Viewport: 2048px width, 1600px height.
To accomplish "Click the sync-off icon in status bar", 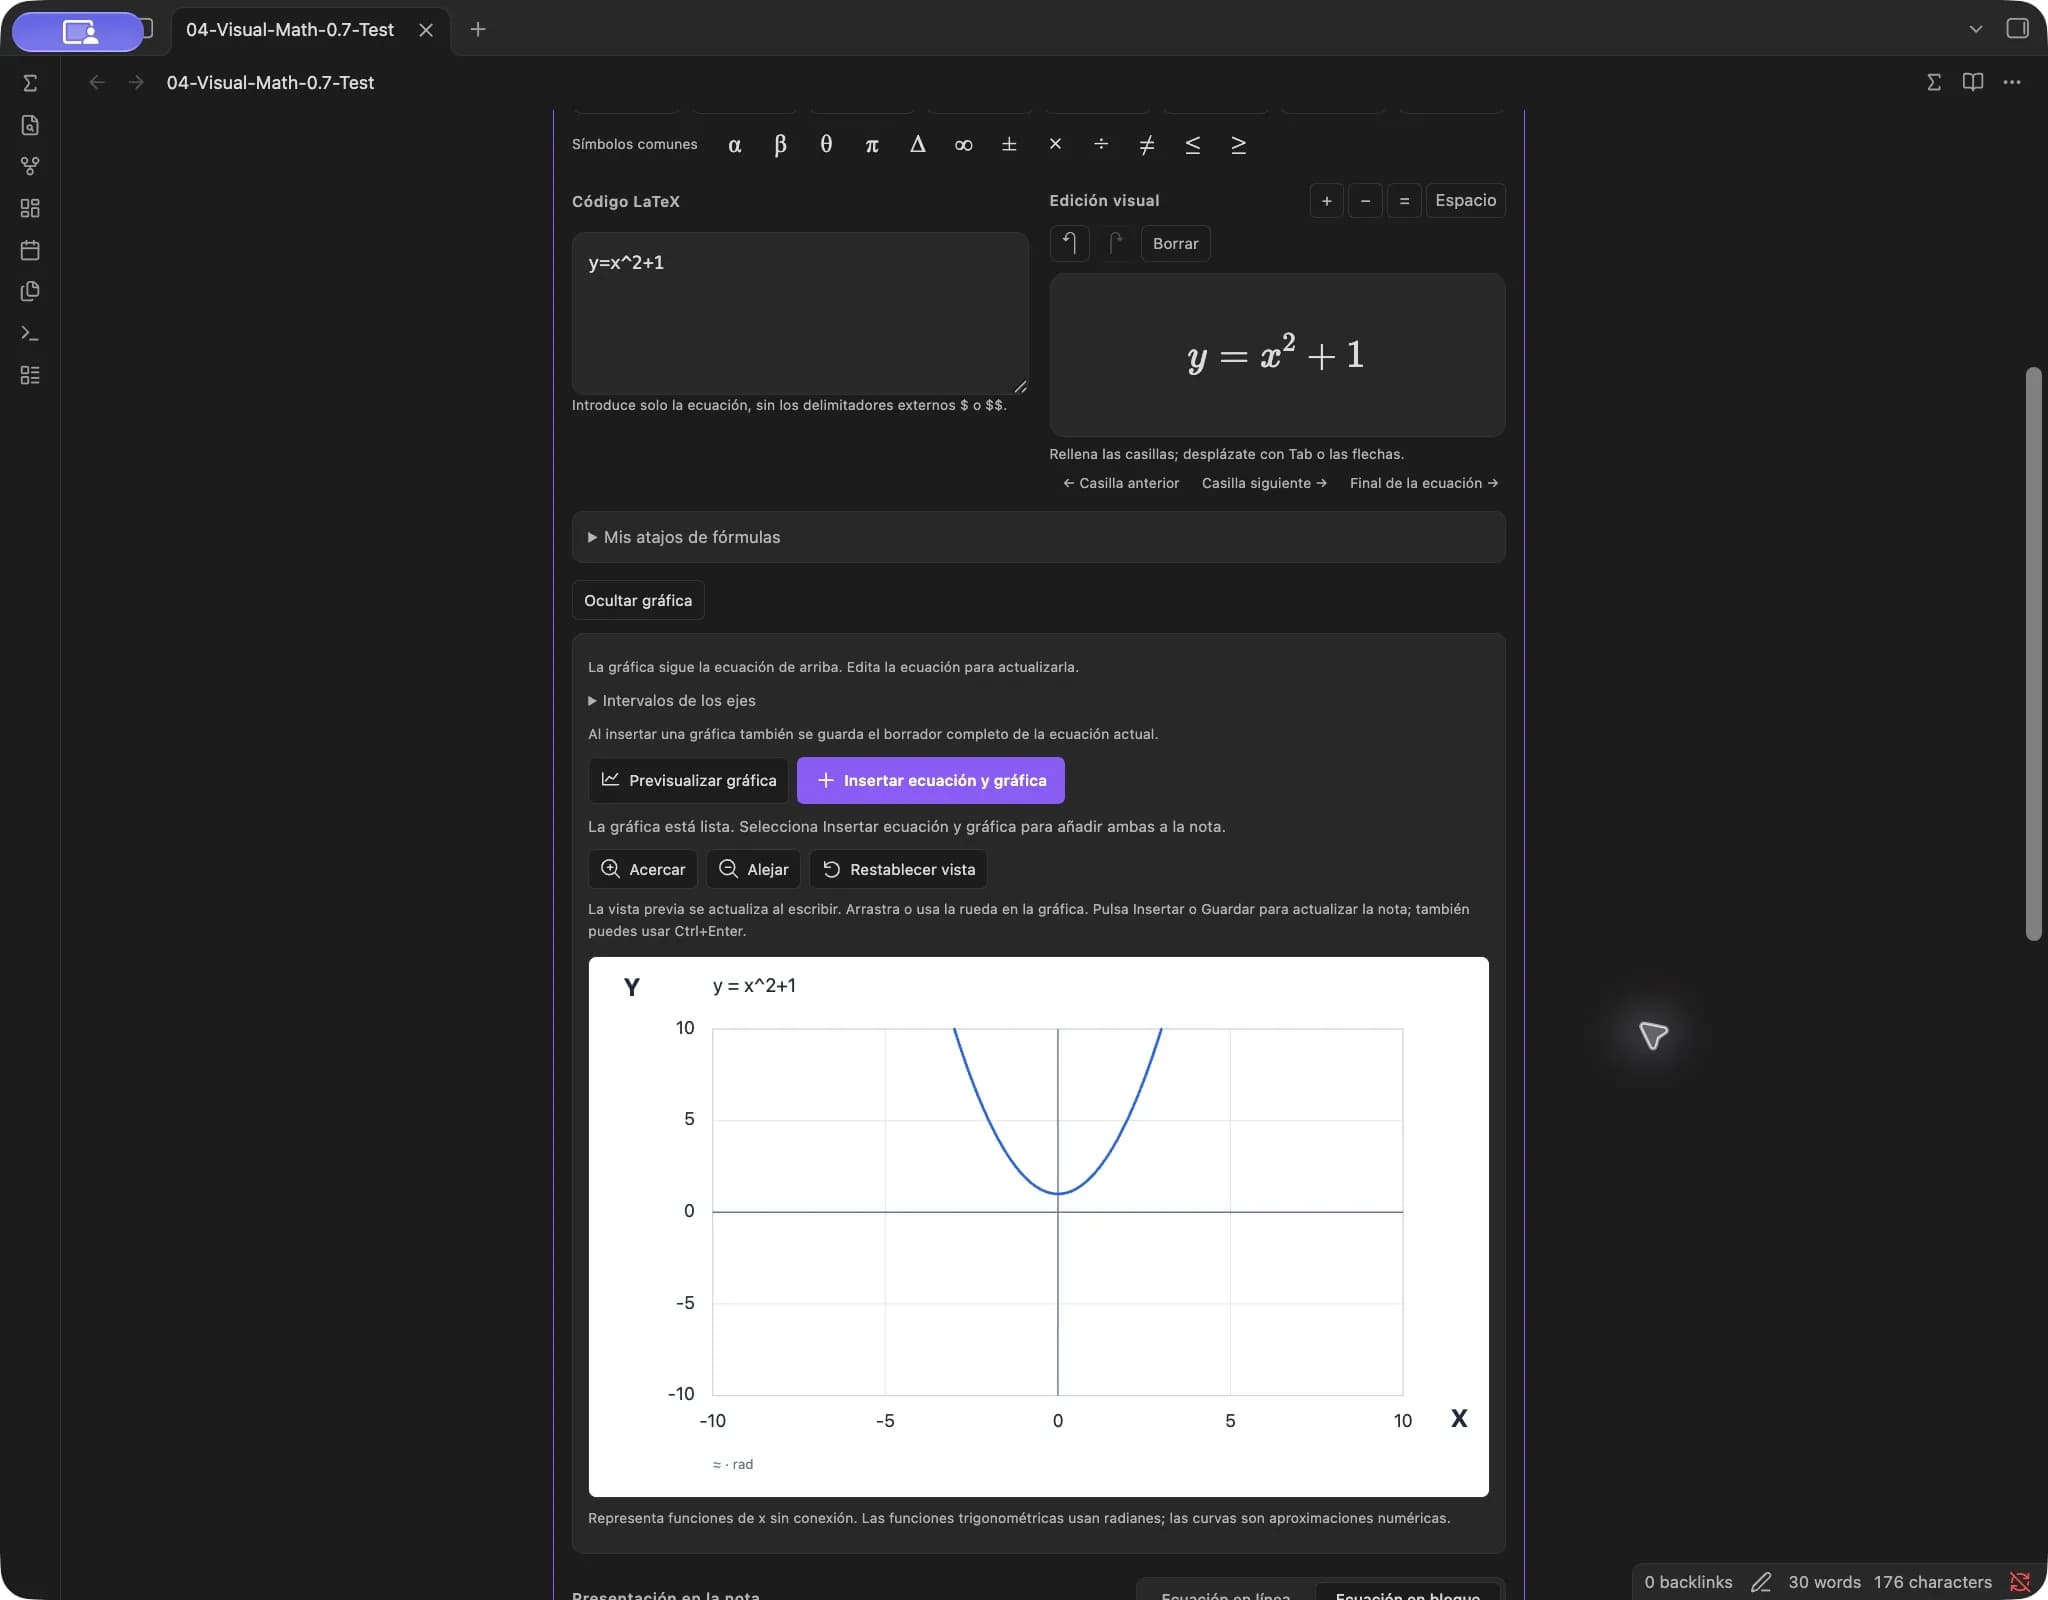I will click(x=2020, y=1582).
